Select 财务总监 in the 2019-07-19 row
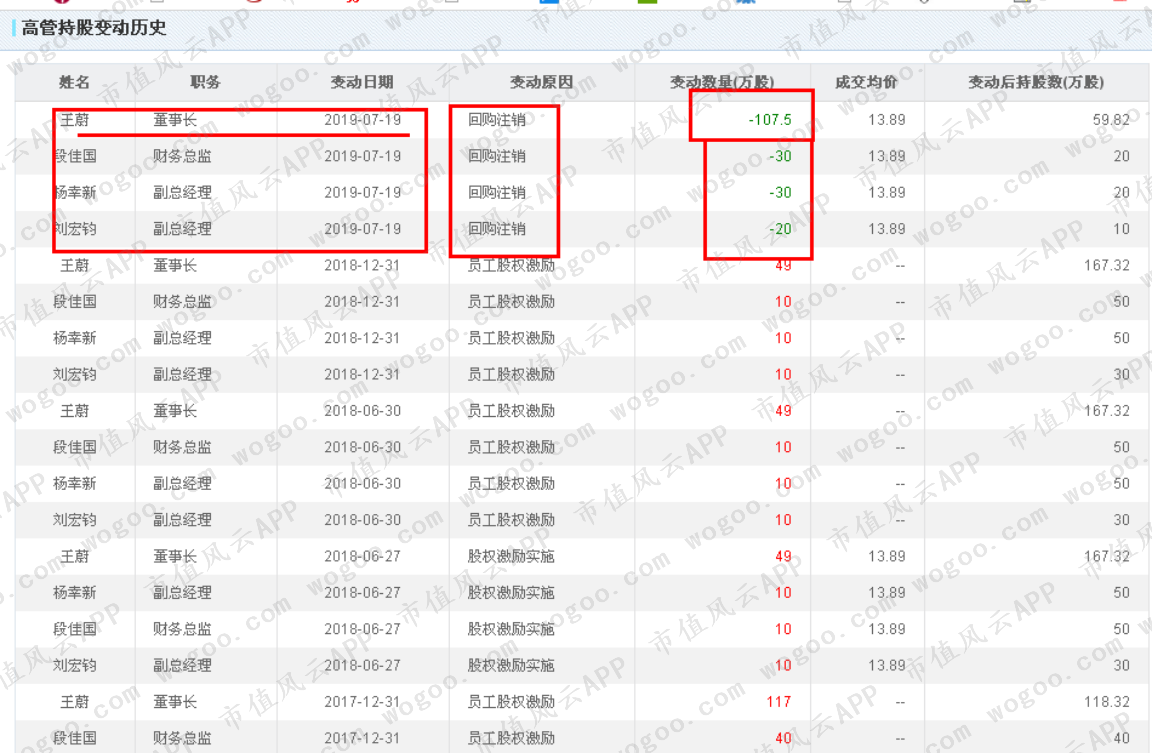The height and width of the screenshot is (753, 1152). click(182, 156)
